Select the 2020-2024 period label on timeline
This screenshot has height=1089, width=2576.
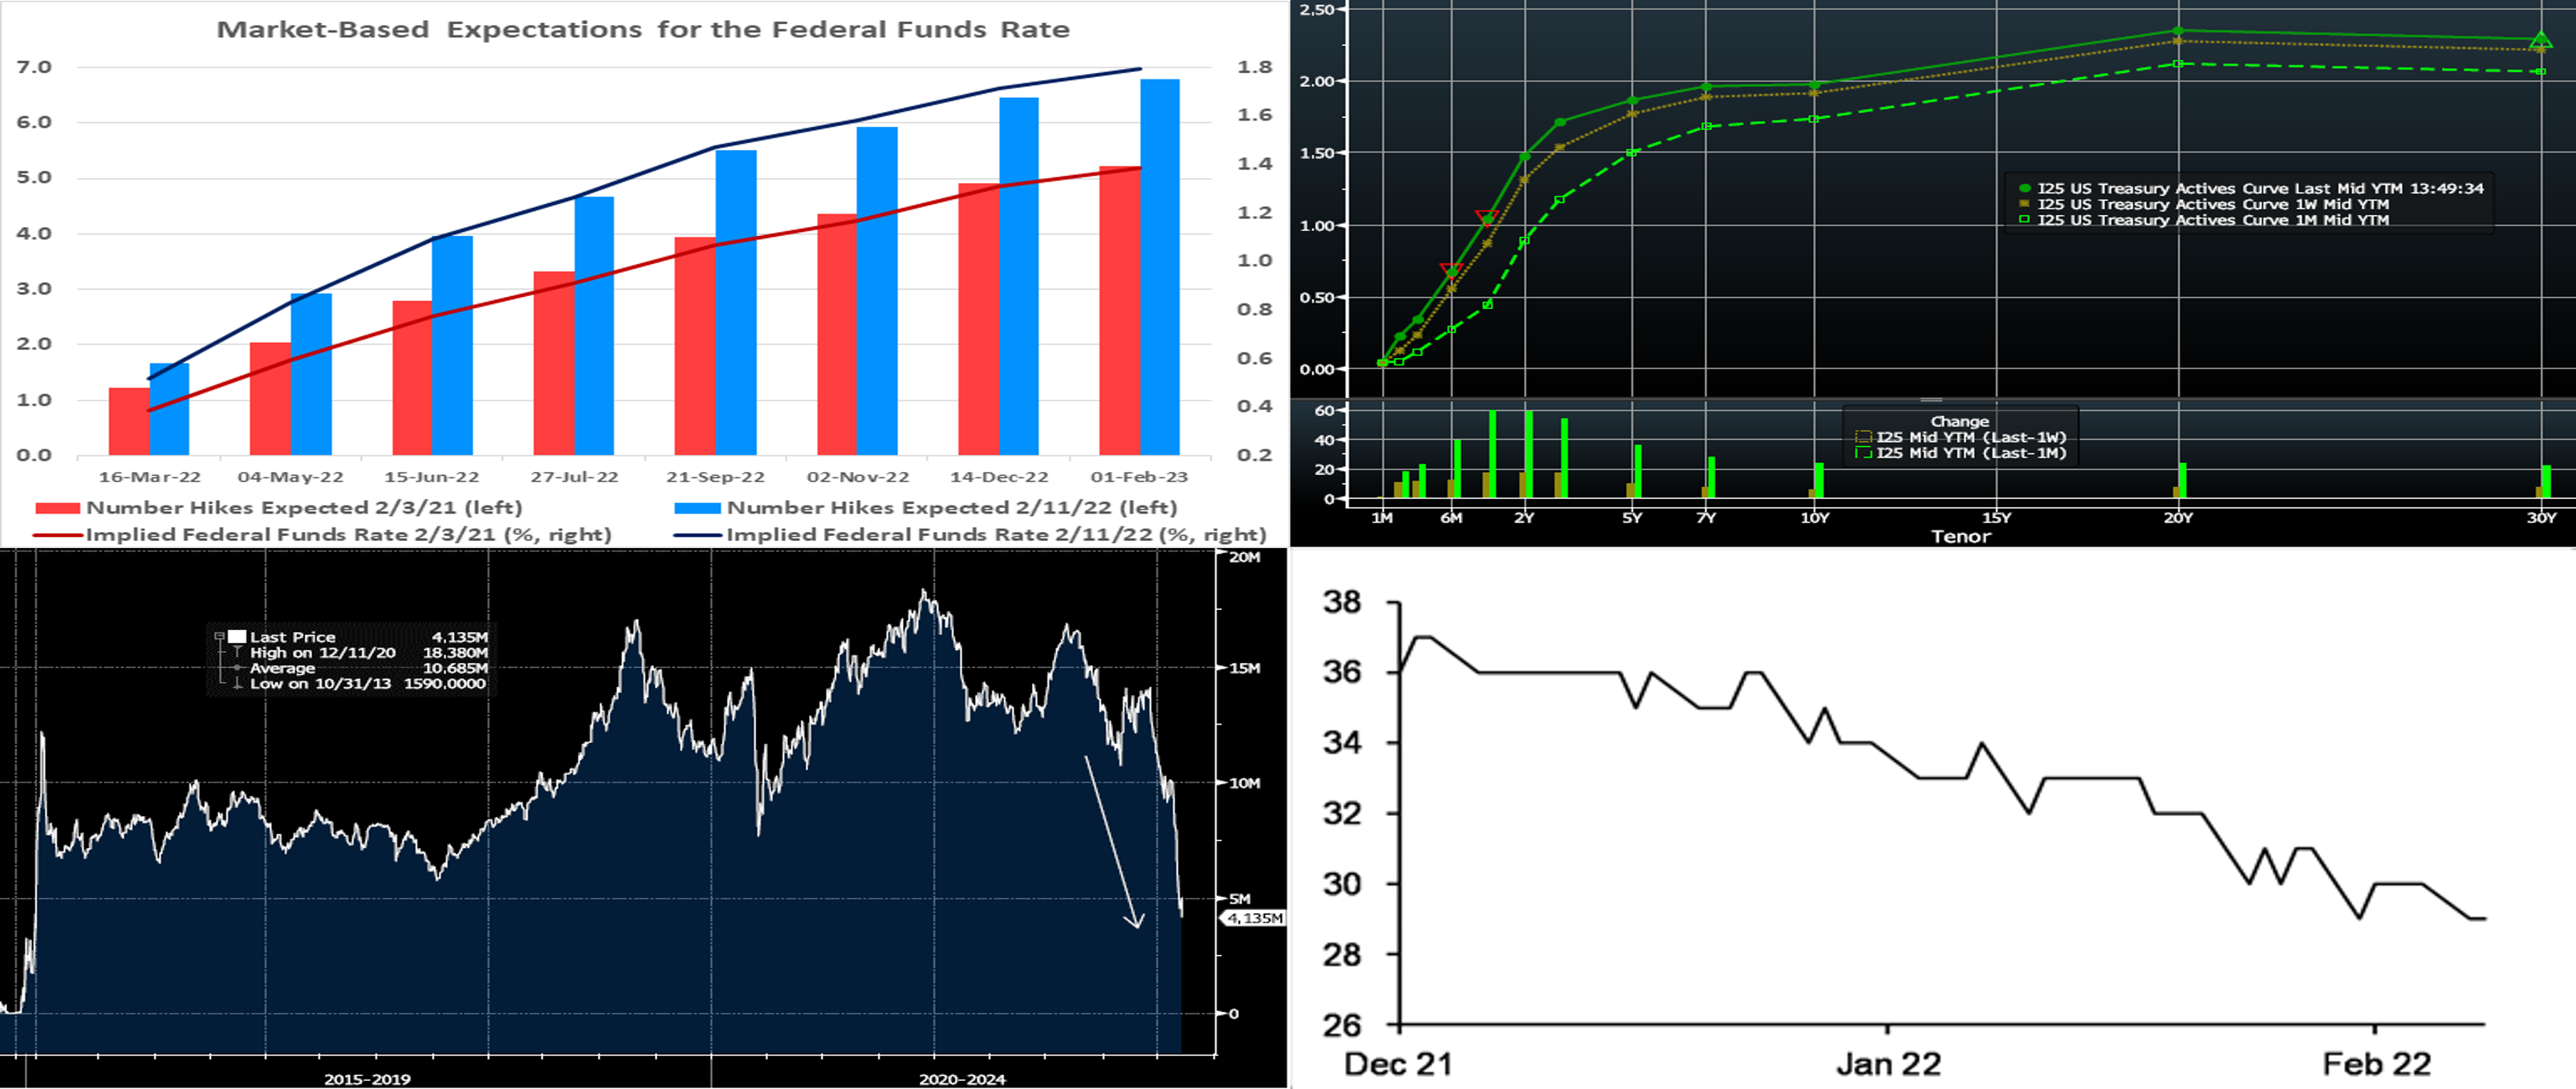[962, 1079]
